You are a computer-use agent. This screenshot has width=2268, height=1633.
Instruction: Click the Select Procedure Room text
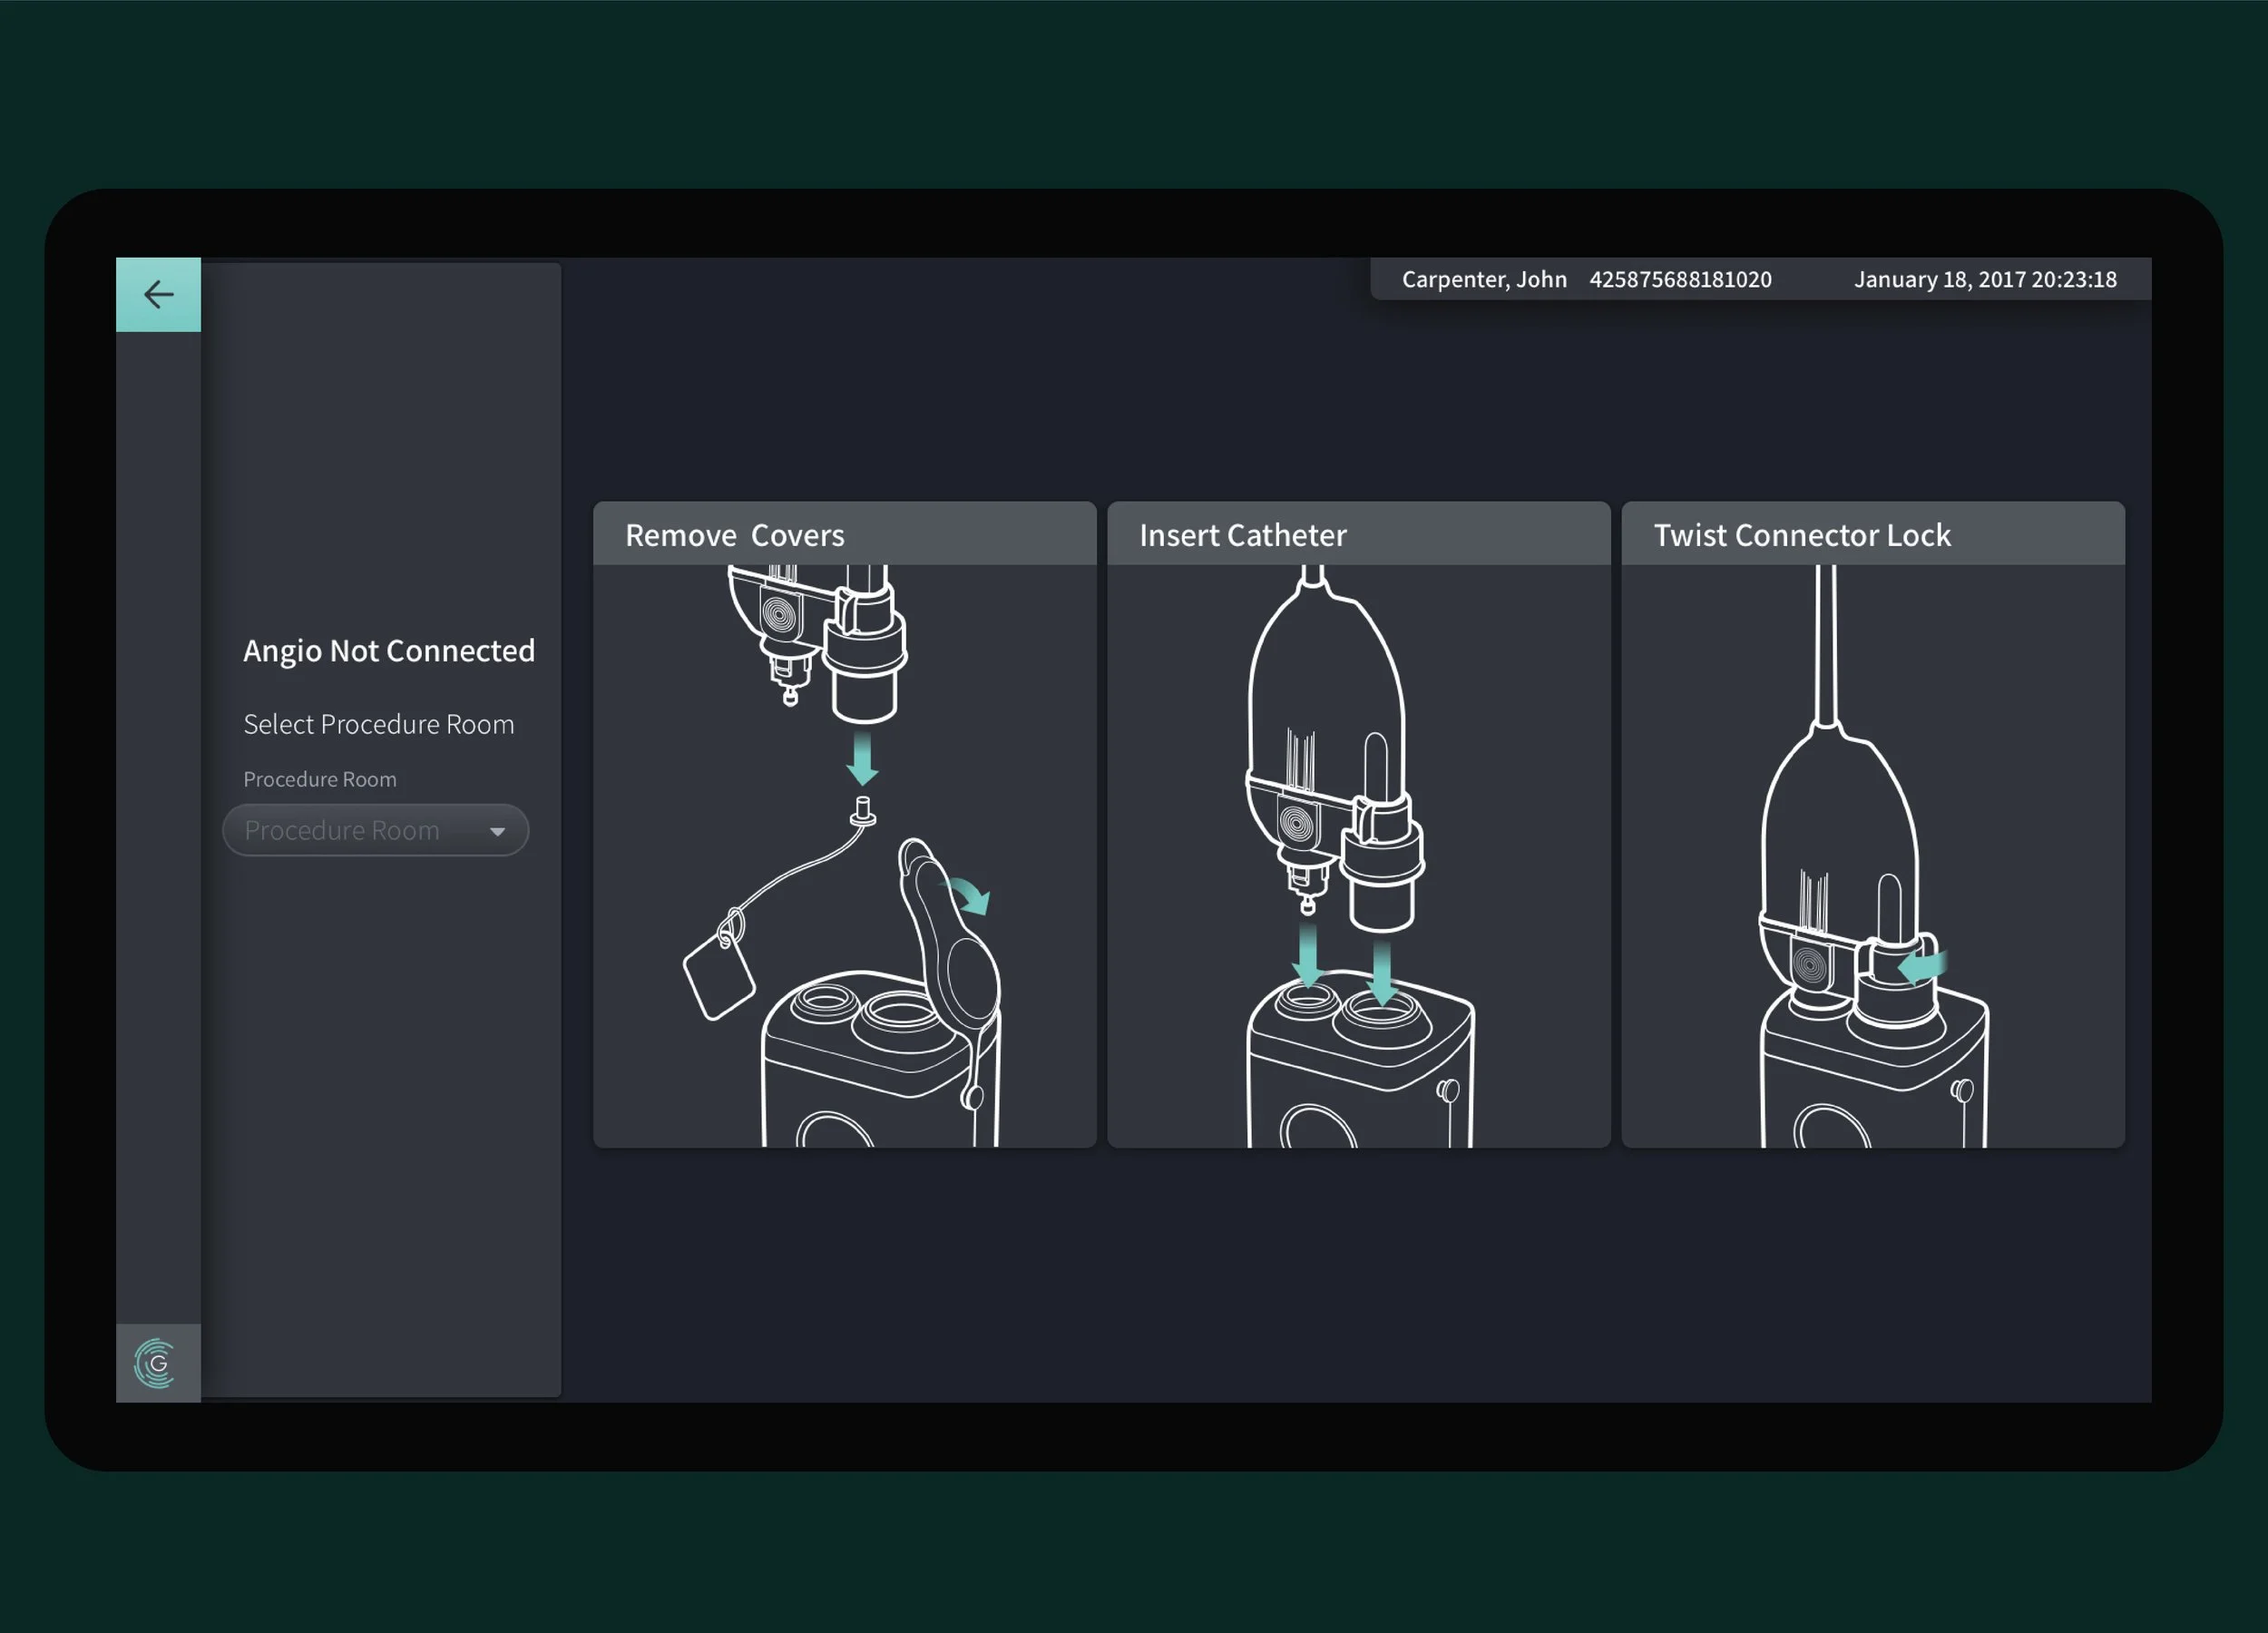coord(379,724)
